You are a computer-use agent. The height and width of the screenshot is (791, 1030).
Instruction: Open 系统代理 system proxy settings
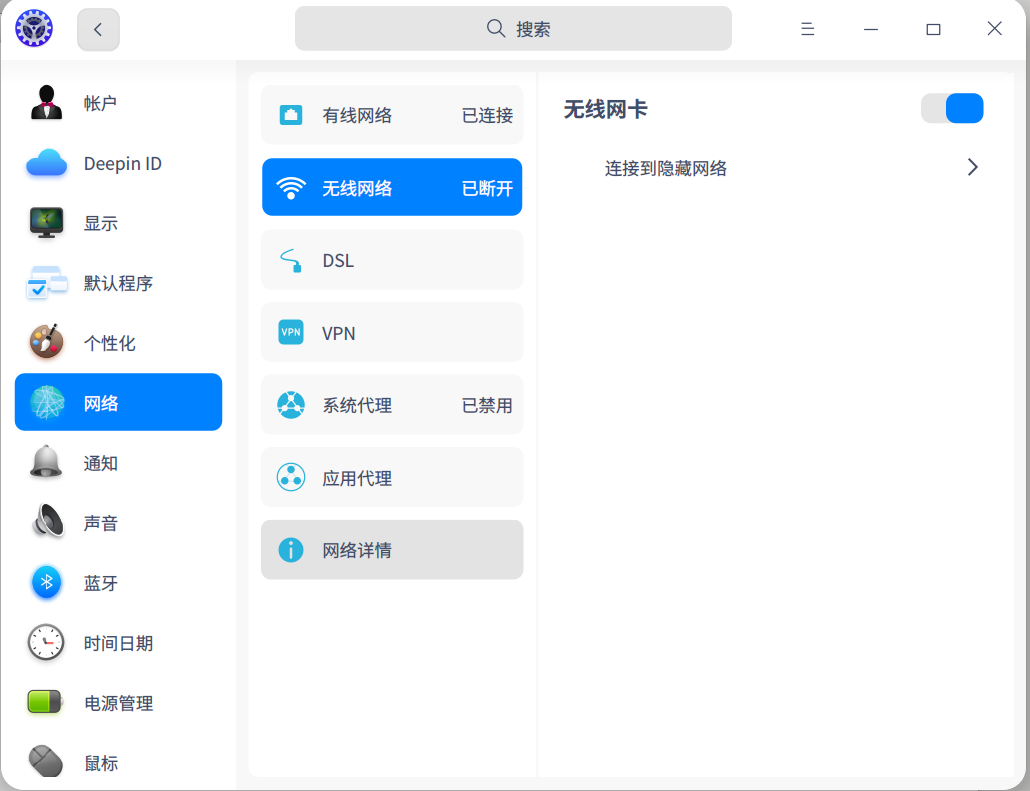tap(392, 405)
